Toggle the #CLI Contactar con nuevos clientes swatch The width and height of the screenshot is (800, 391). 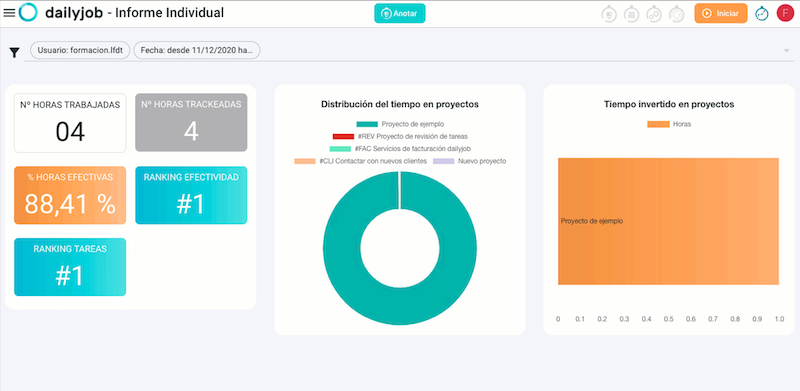[x=305, y=161]
